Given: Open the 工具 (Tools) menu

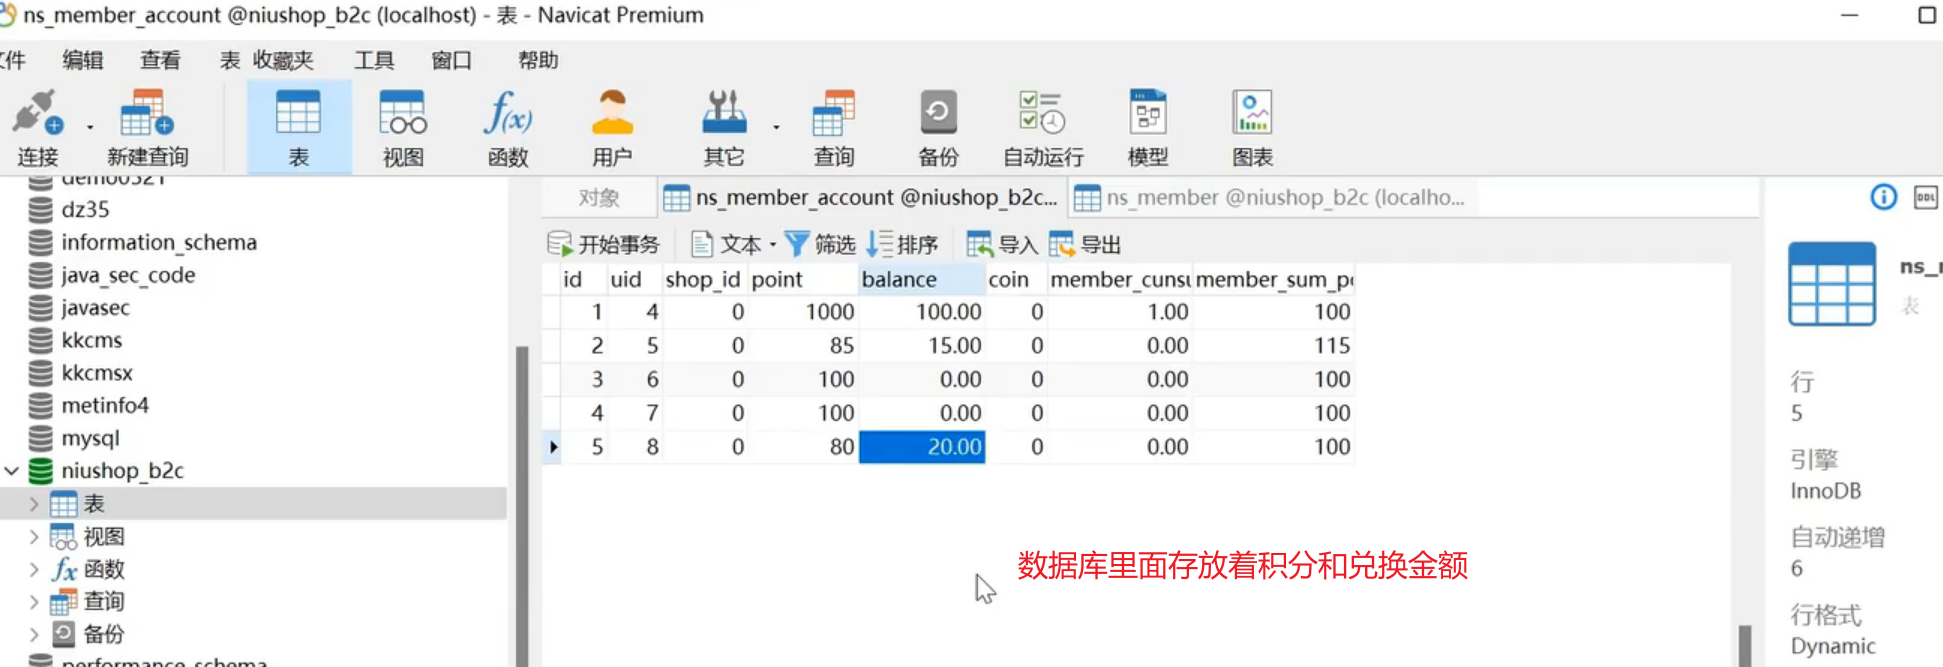Looking at the screenshot, I should (x=374, y=61).
